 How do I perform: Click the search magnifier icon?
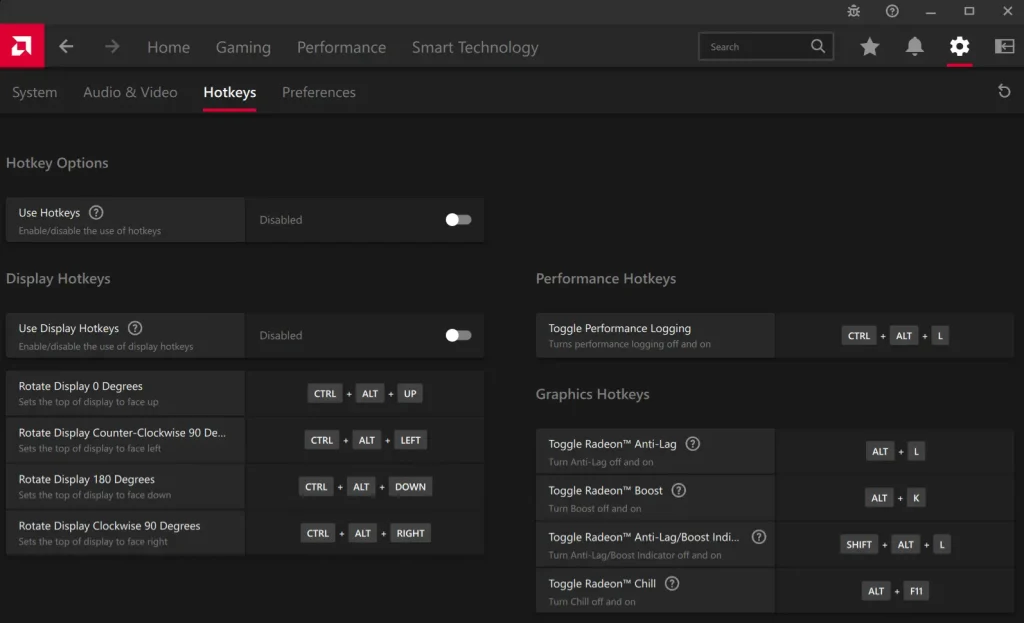[x=818, y=46]
